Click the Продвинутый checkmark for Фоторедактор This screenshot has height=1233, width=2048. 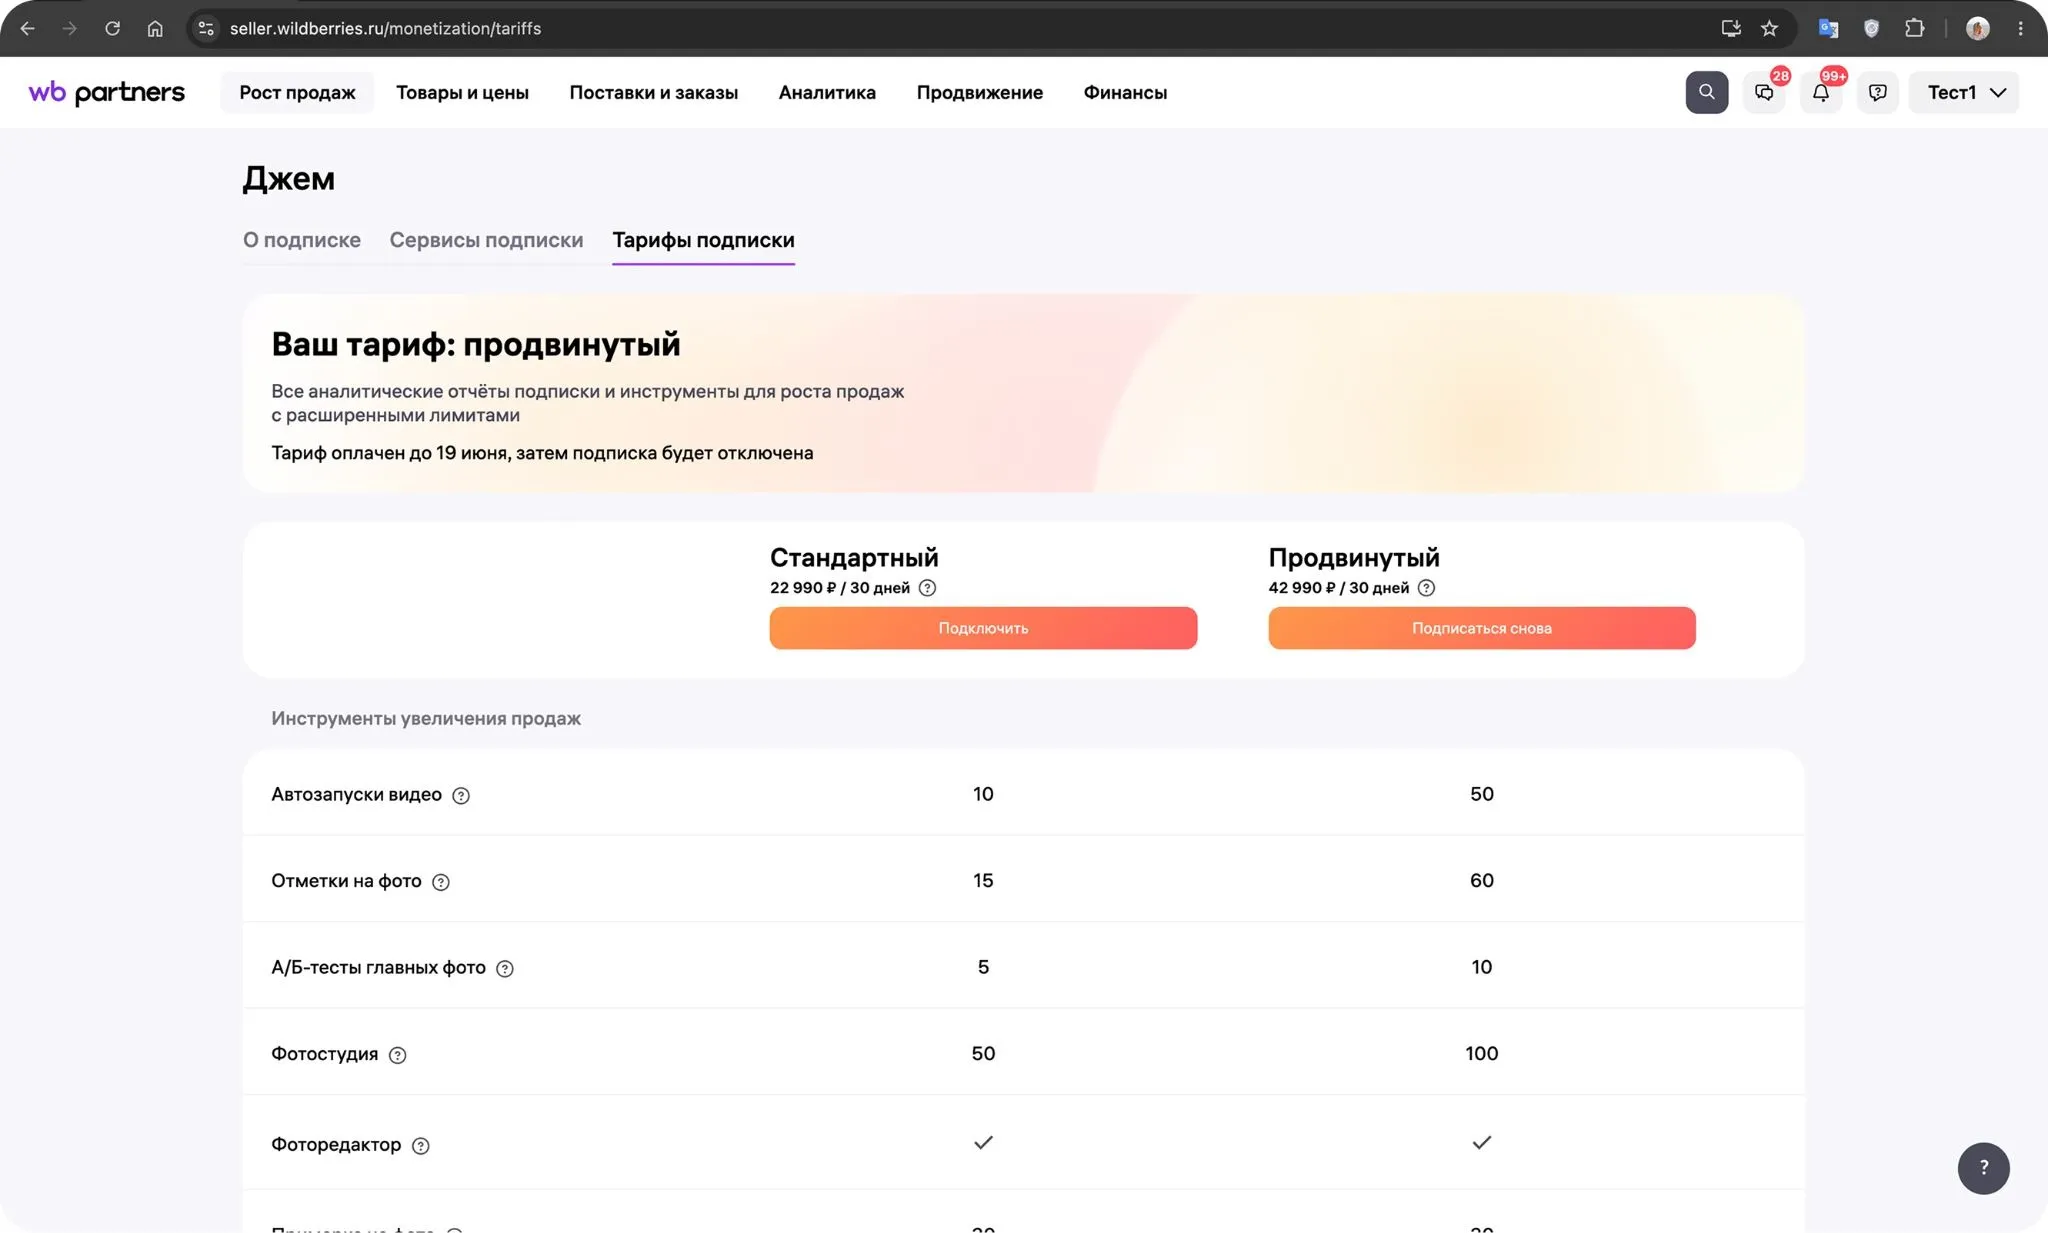point(1482,1142)
